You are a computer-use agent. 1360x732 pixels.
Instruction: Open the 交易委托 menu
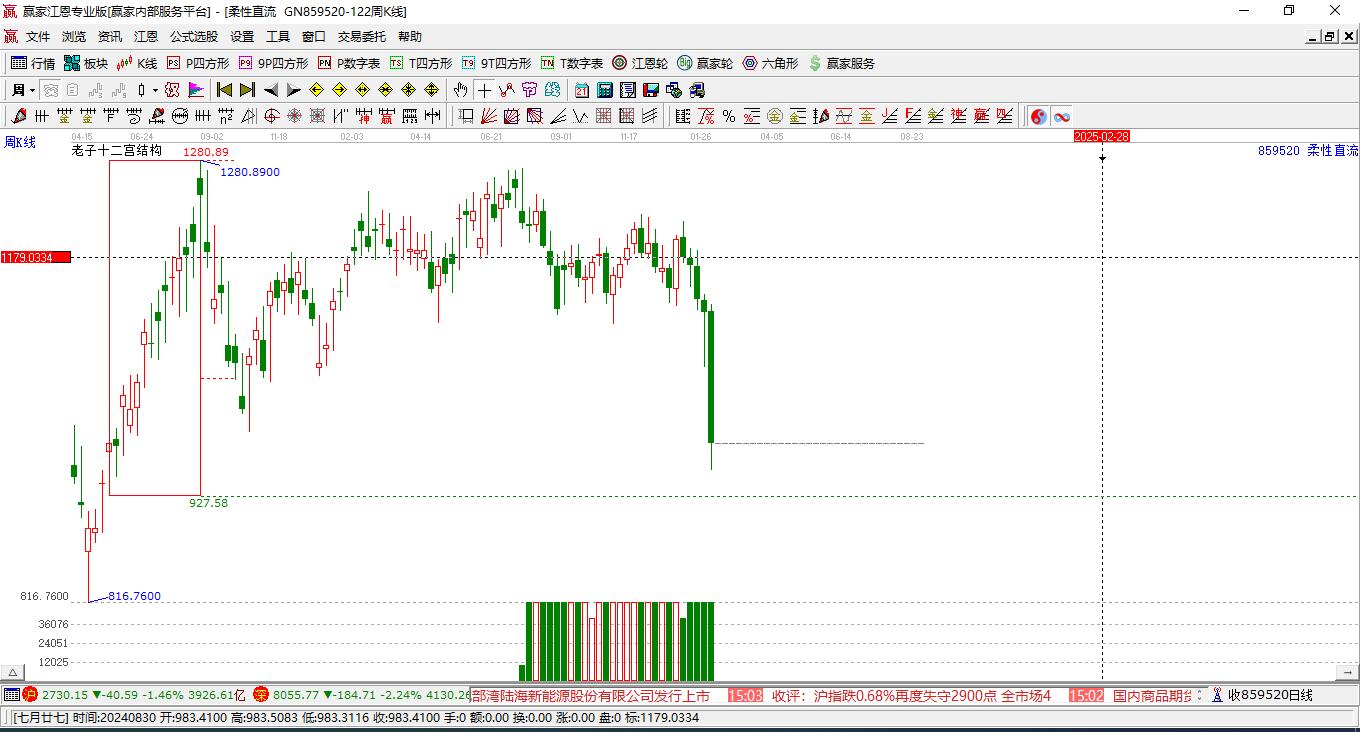pos(362,37)
